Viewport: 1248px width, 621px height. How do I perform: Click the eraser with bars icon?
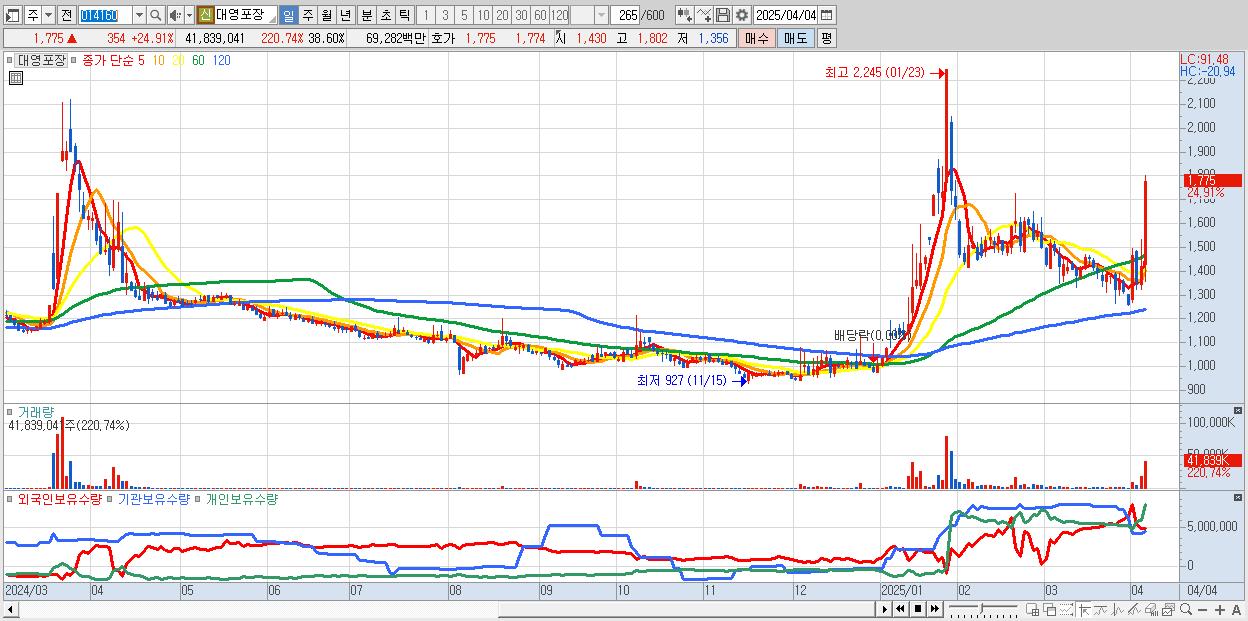(x=1151, y=610)
